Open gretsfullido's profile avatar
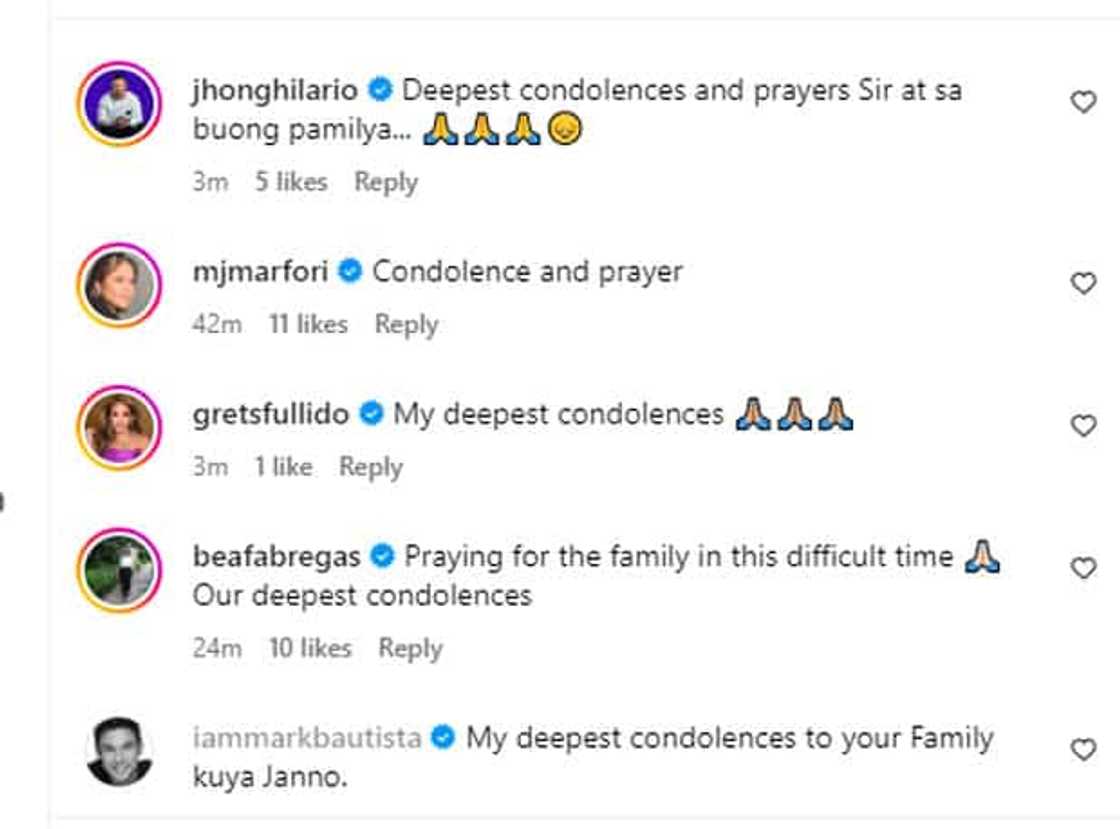This screenshot has height=829, width=1120. click(x=119, y=428)
